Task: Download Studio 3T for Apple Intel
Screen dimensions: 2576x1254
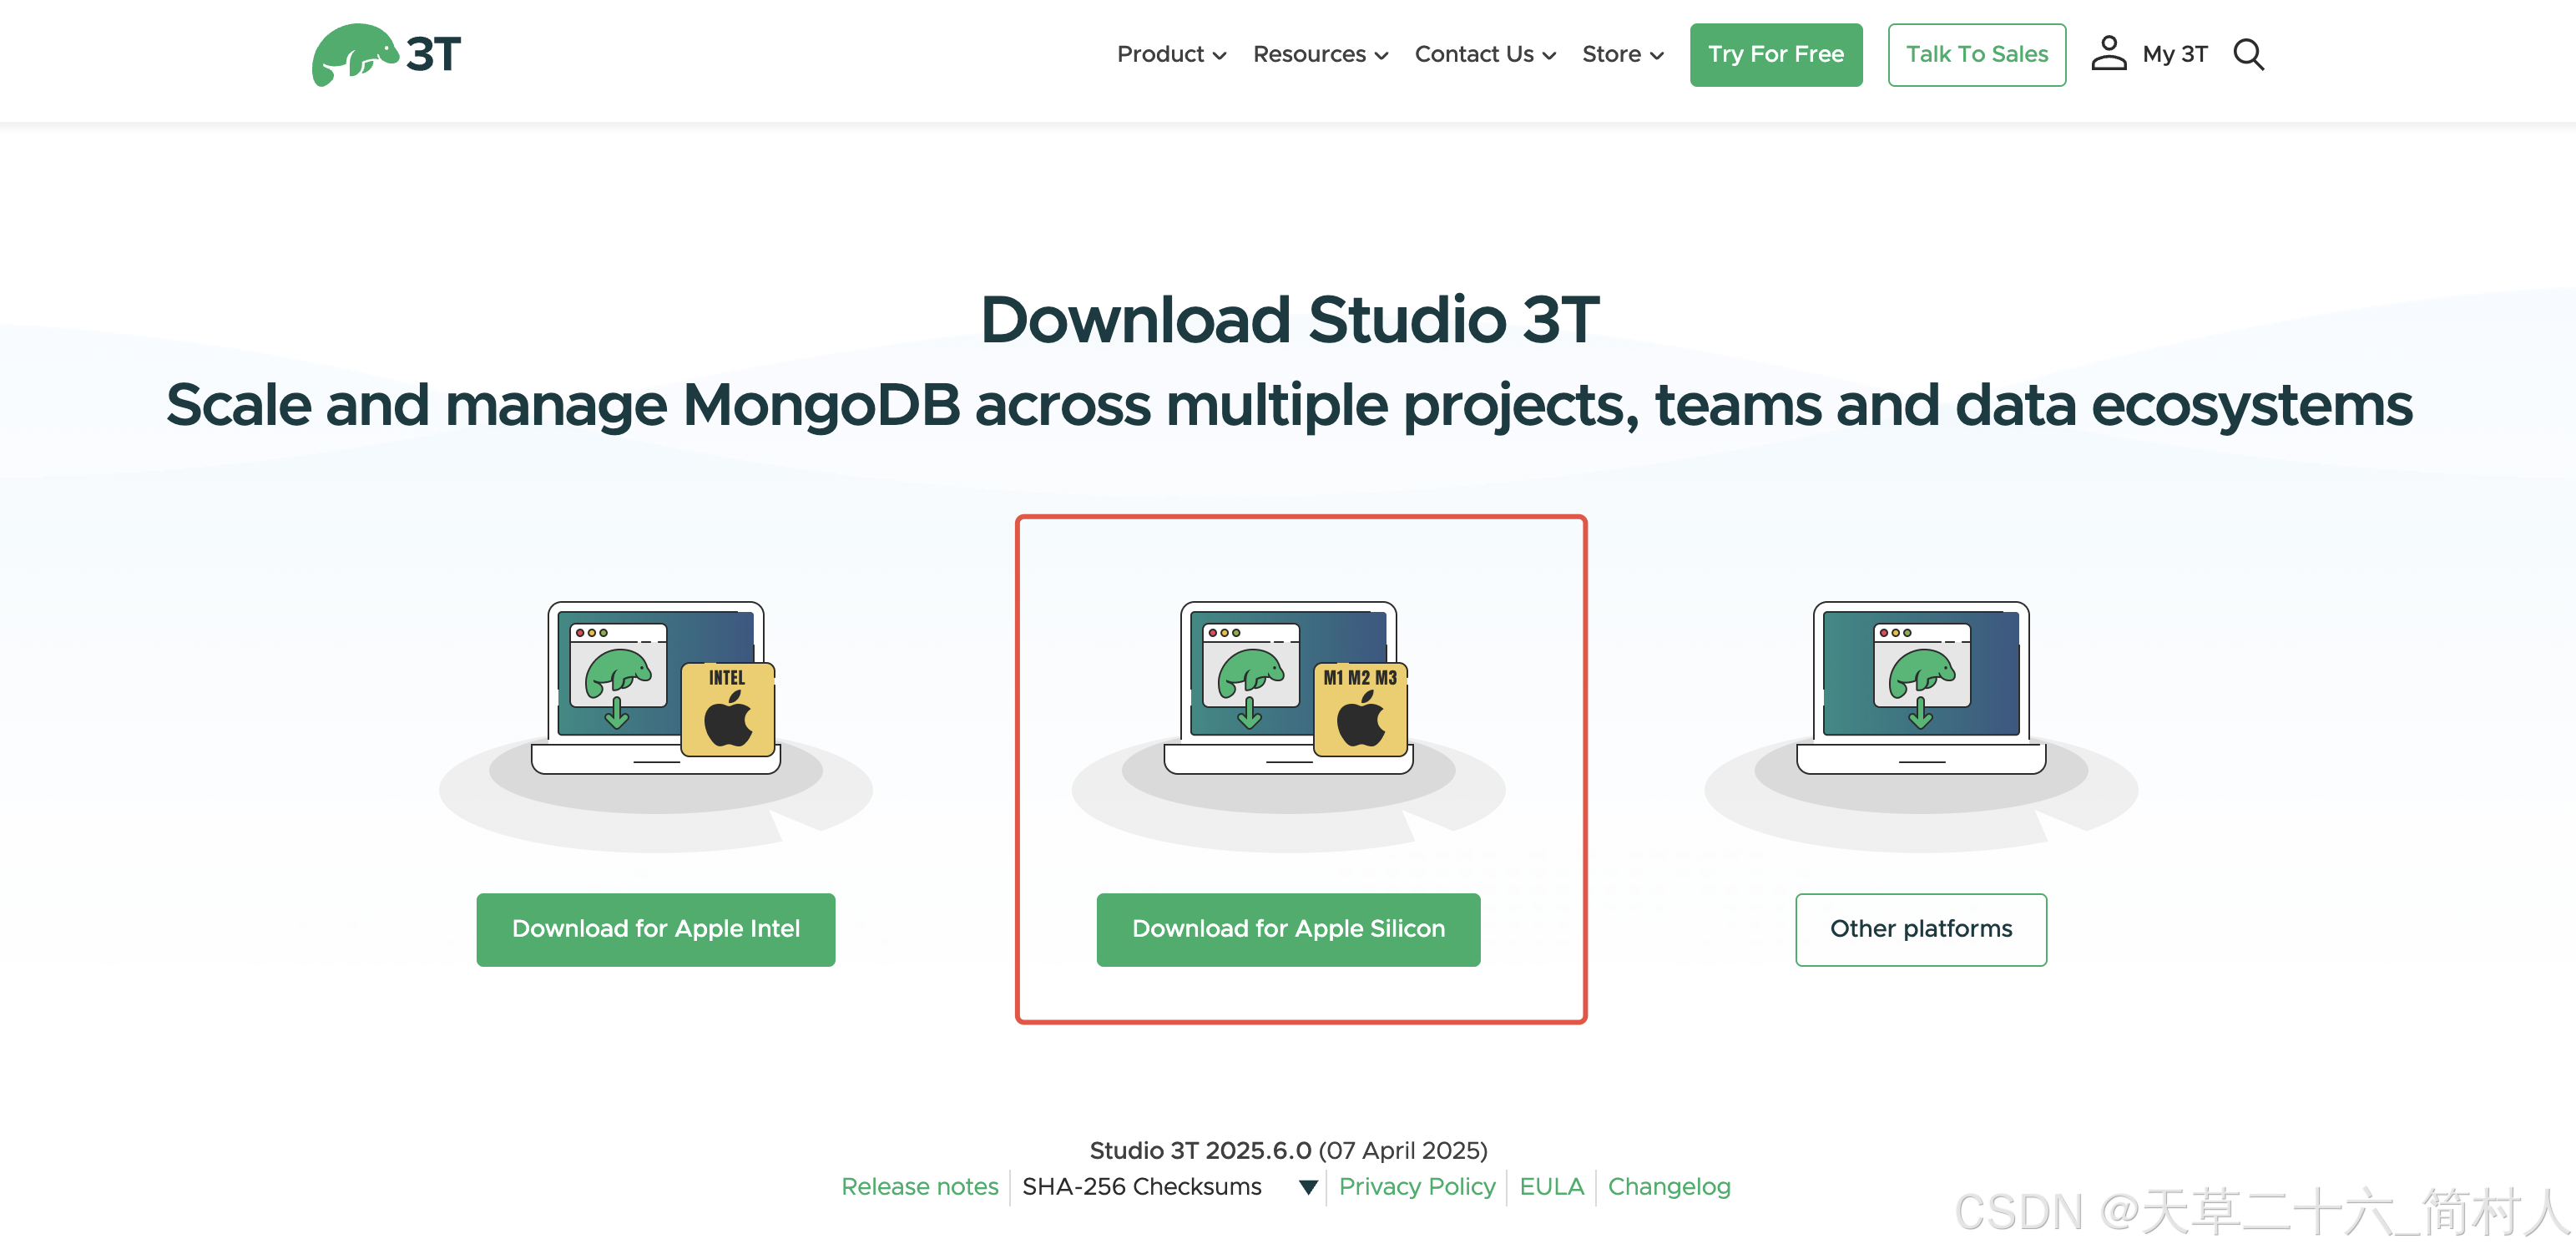Action: pos(656,929)
